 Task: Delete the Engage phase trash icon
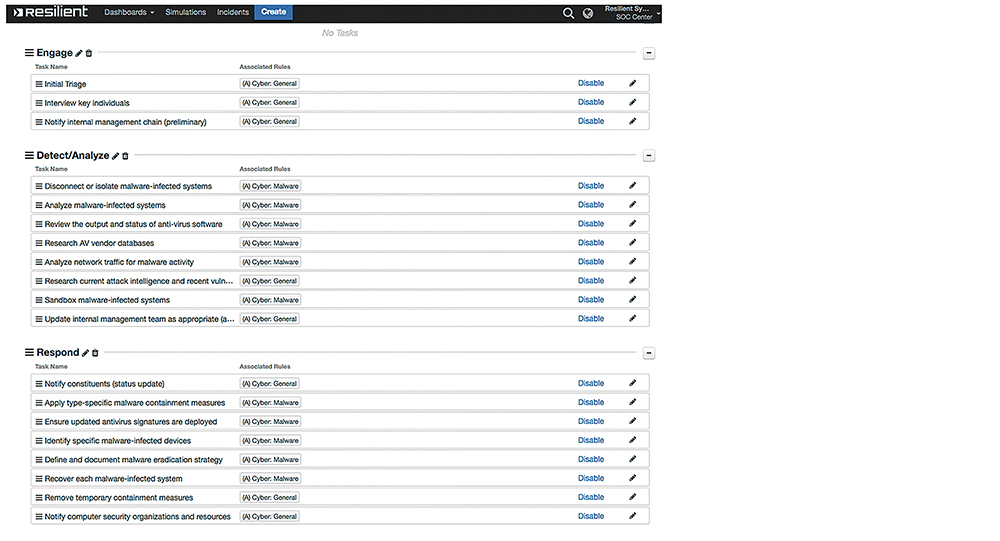tap(89, 53)
